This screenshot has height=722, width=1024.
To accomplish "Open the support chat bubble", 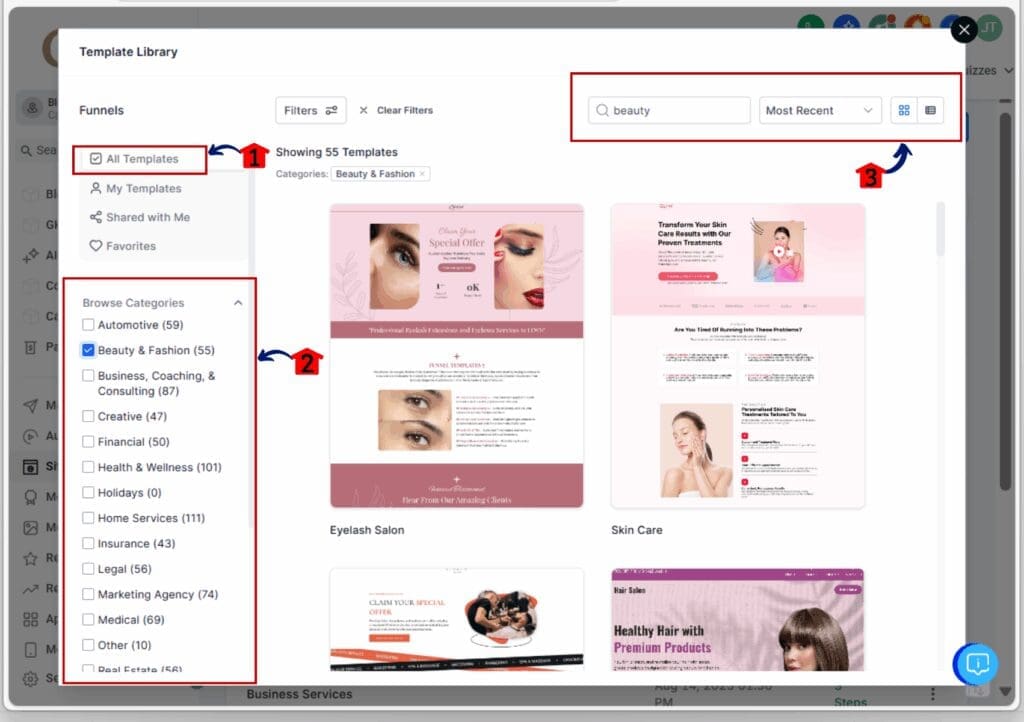I will 976,664.
